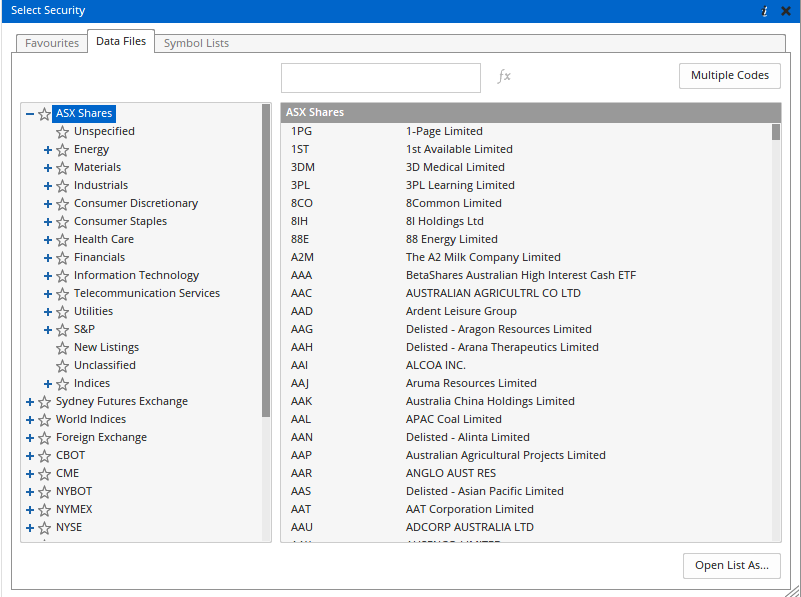Collapse the ASX Shares tree node

click(x=30, y=114)
